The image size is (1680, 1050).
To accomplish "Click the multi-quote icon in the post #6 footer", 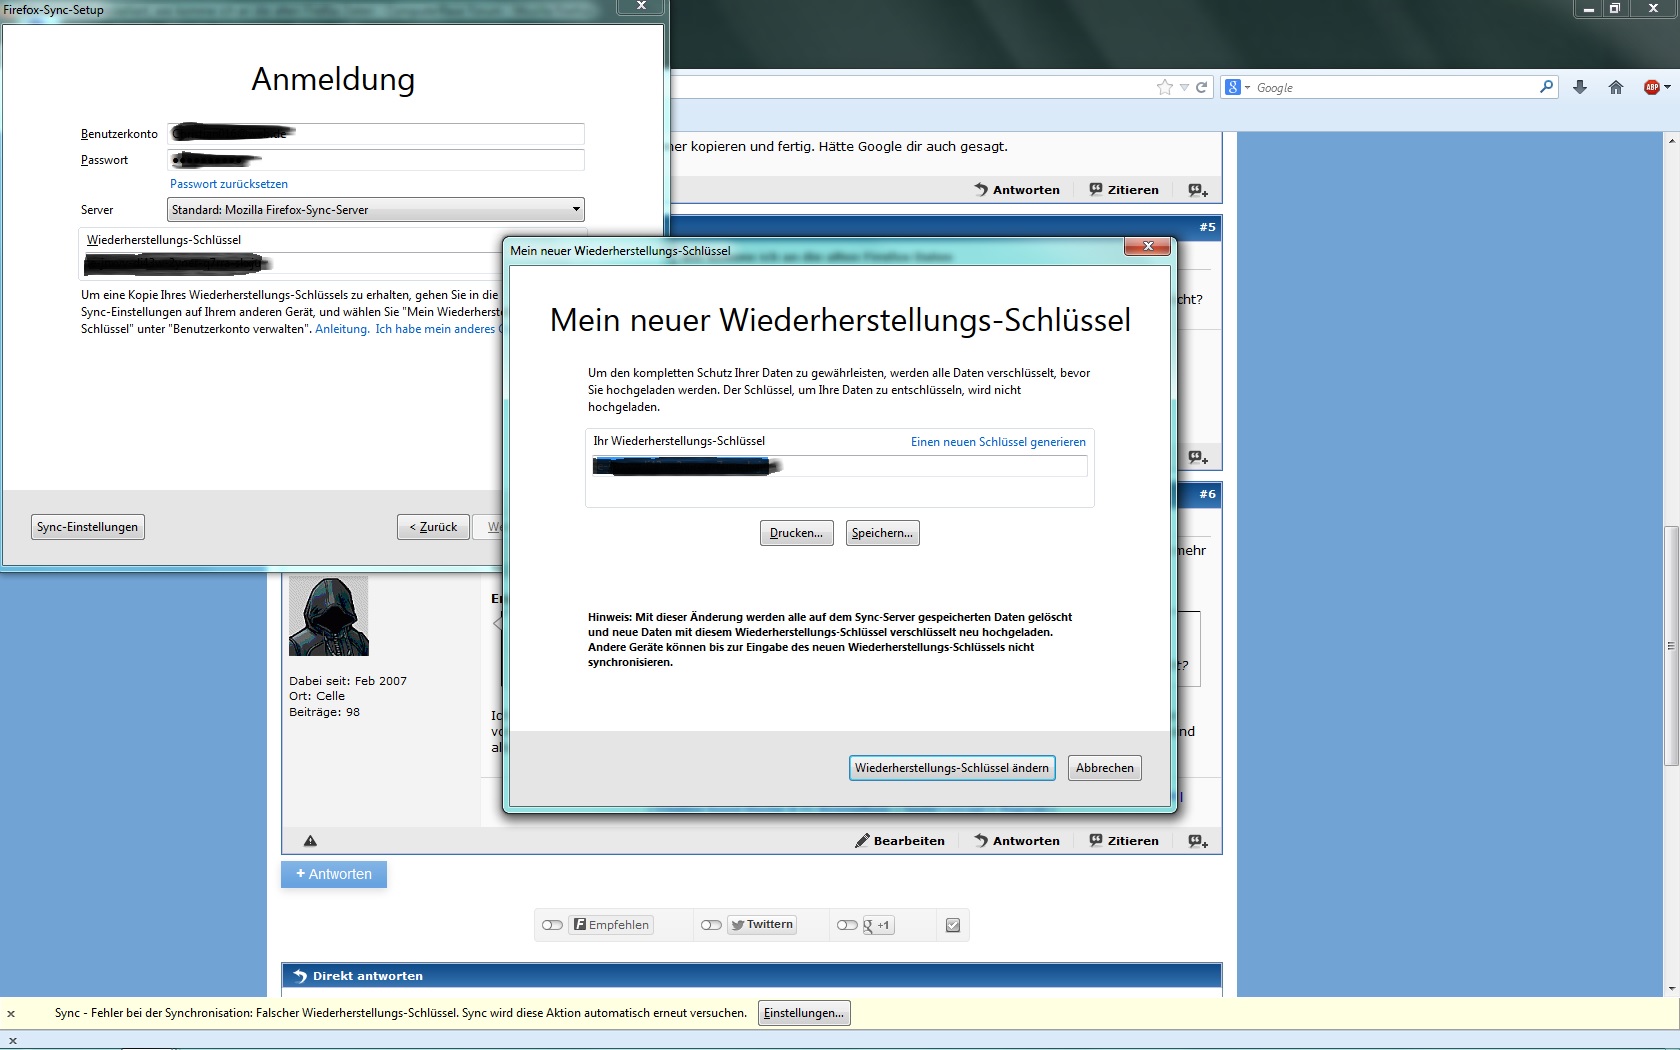I will click(x=1198, y=841).
